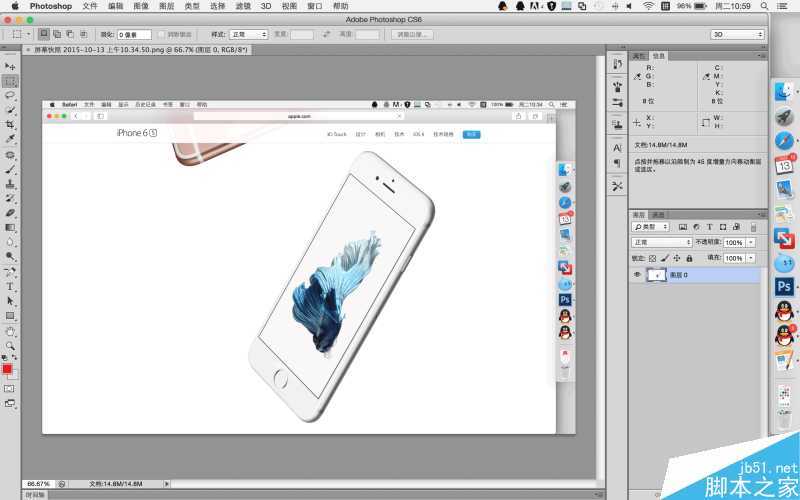Select the Hand tool
This screenshot has width=800, height=500.
(x=10, y=331)
